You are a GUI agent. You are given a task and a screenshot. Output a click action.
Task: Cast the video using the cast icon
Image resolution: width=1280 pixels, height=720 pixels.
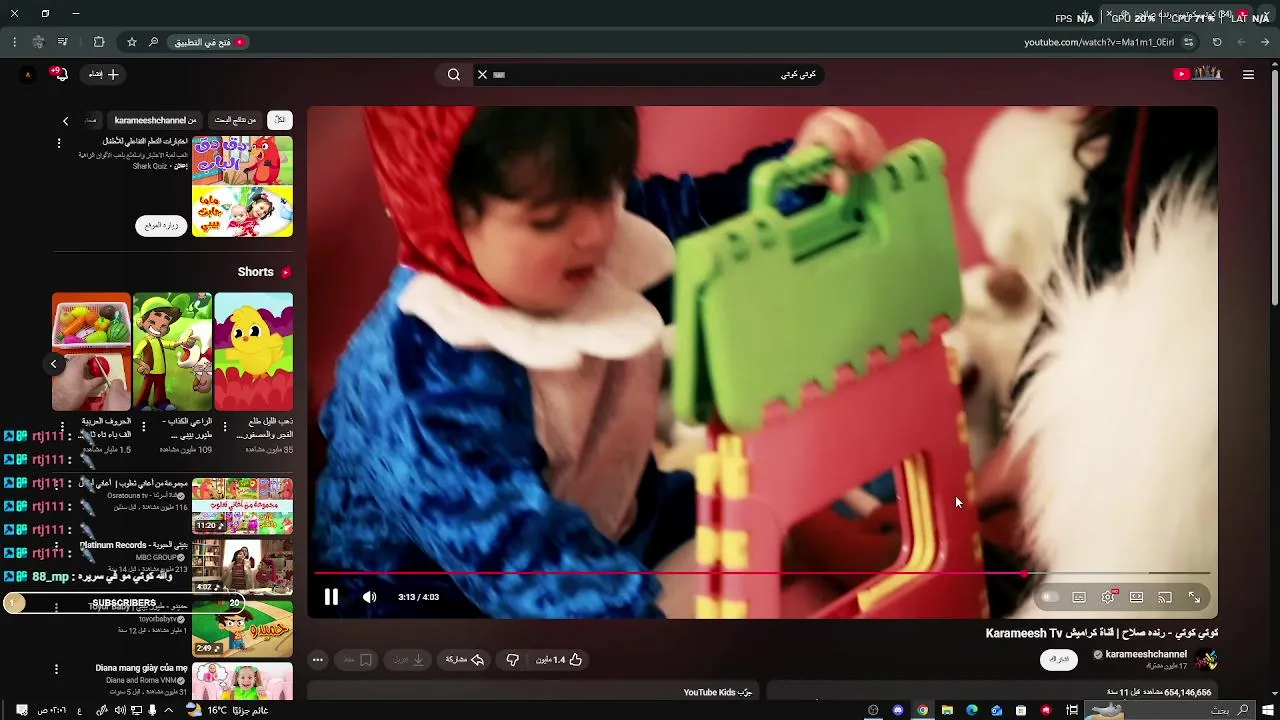pos(1165,597)
